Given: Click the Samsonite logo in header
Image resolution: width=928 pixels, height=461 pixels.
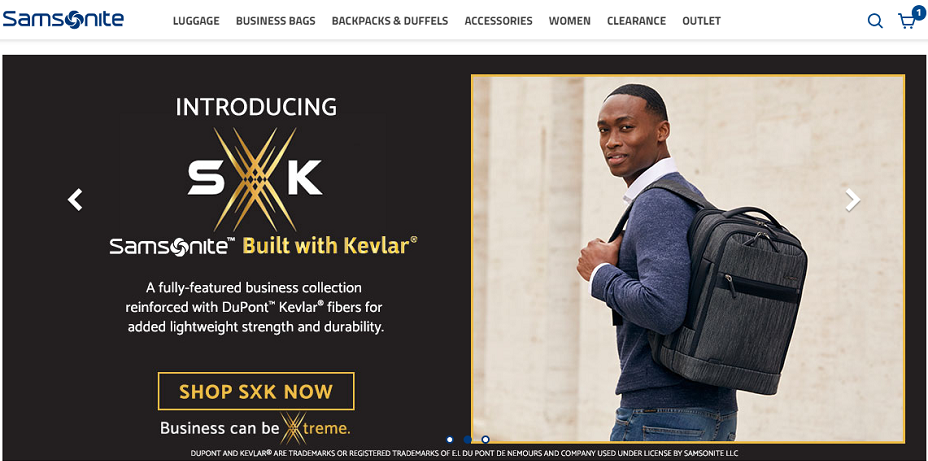Looking at the screenshot, I should (63, 19).
